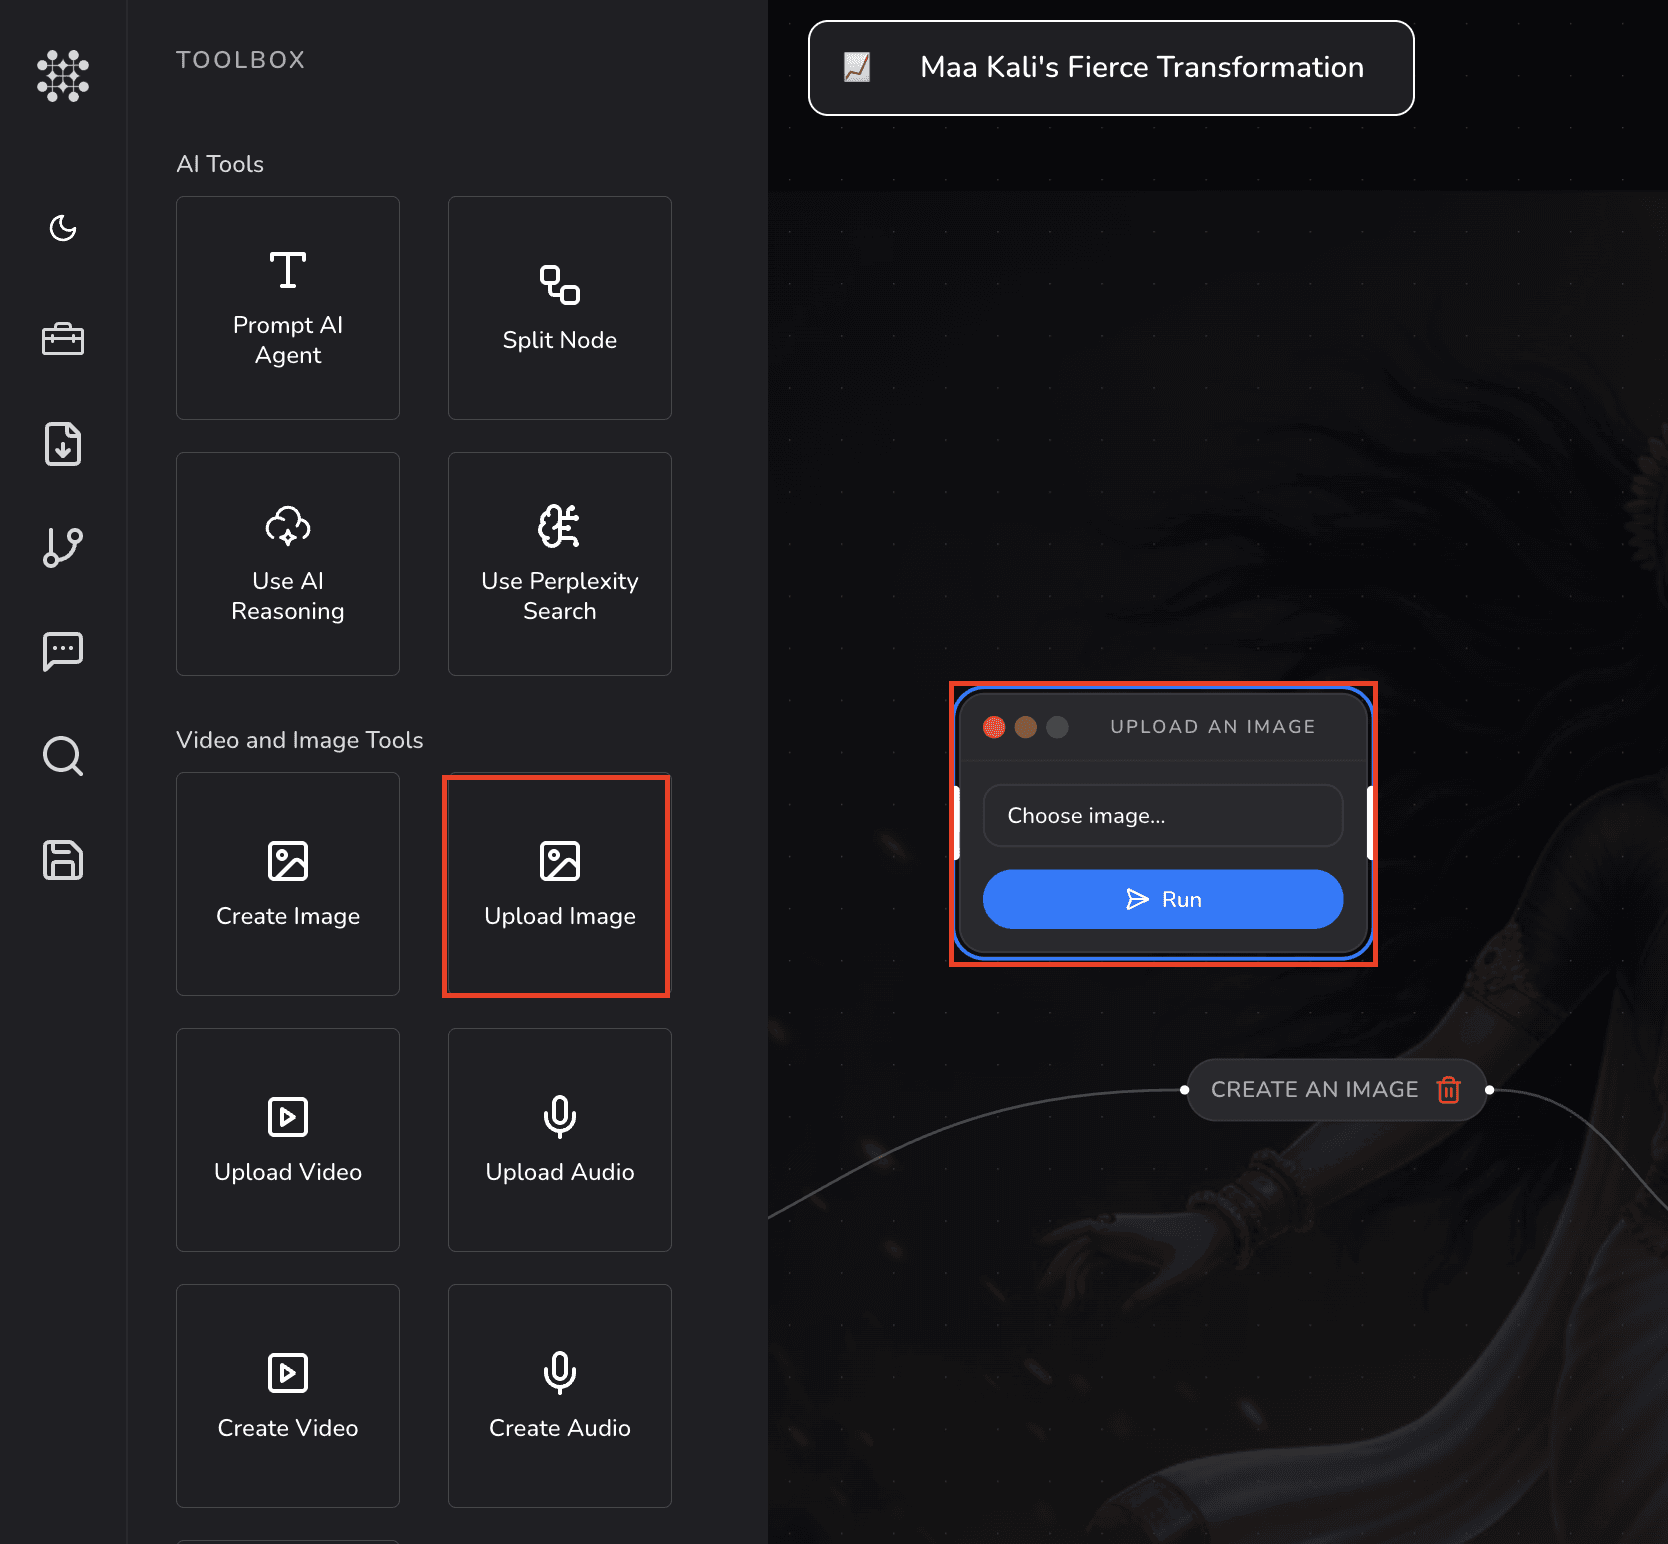The height and width of the screenshot is (1544, 1668).
Task: Select the Upload Audio tool card
Action: pyautogui.click(x=560, y=1140)
